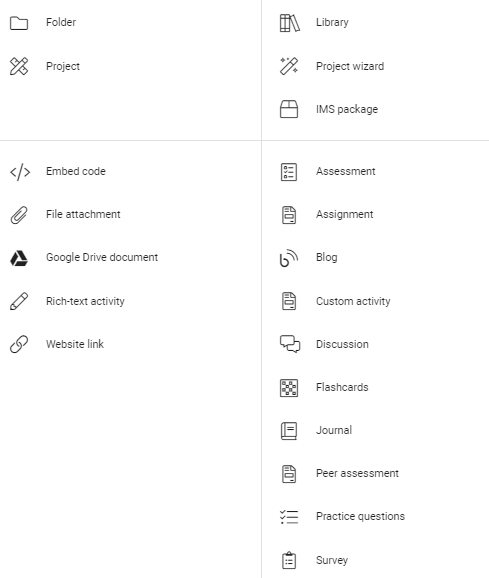Click the Blog feed icon
Screen dimensions: 489x578
[289, 258]
